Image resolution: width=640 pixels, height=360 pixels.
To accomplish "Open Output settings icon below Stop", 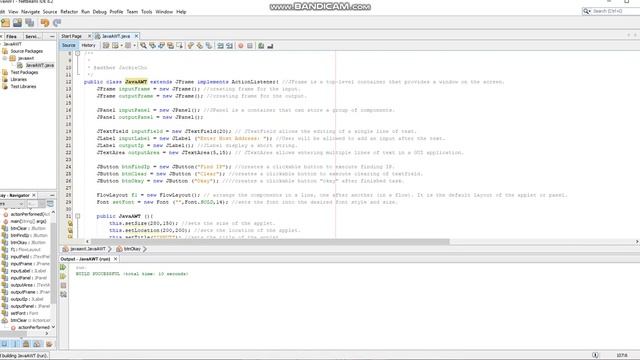I will 63,294.
